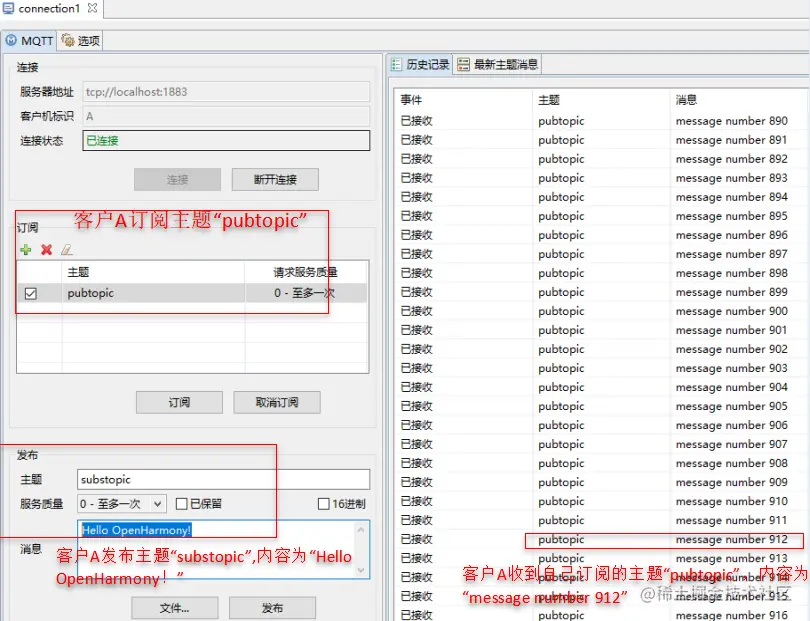Switch to the MQTT tab
The width and height of the screenshot is (810, 621).
(29, 41)
